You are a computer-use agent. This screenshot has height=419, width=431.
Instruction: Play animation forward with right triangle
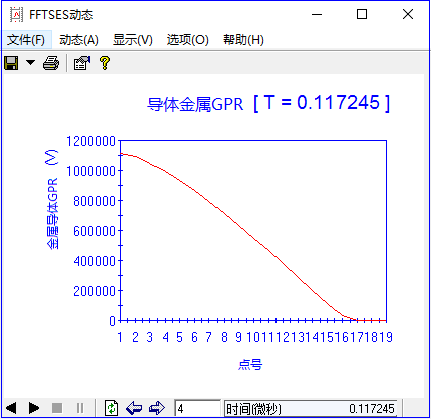(34, 408)
